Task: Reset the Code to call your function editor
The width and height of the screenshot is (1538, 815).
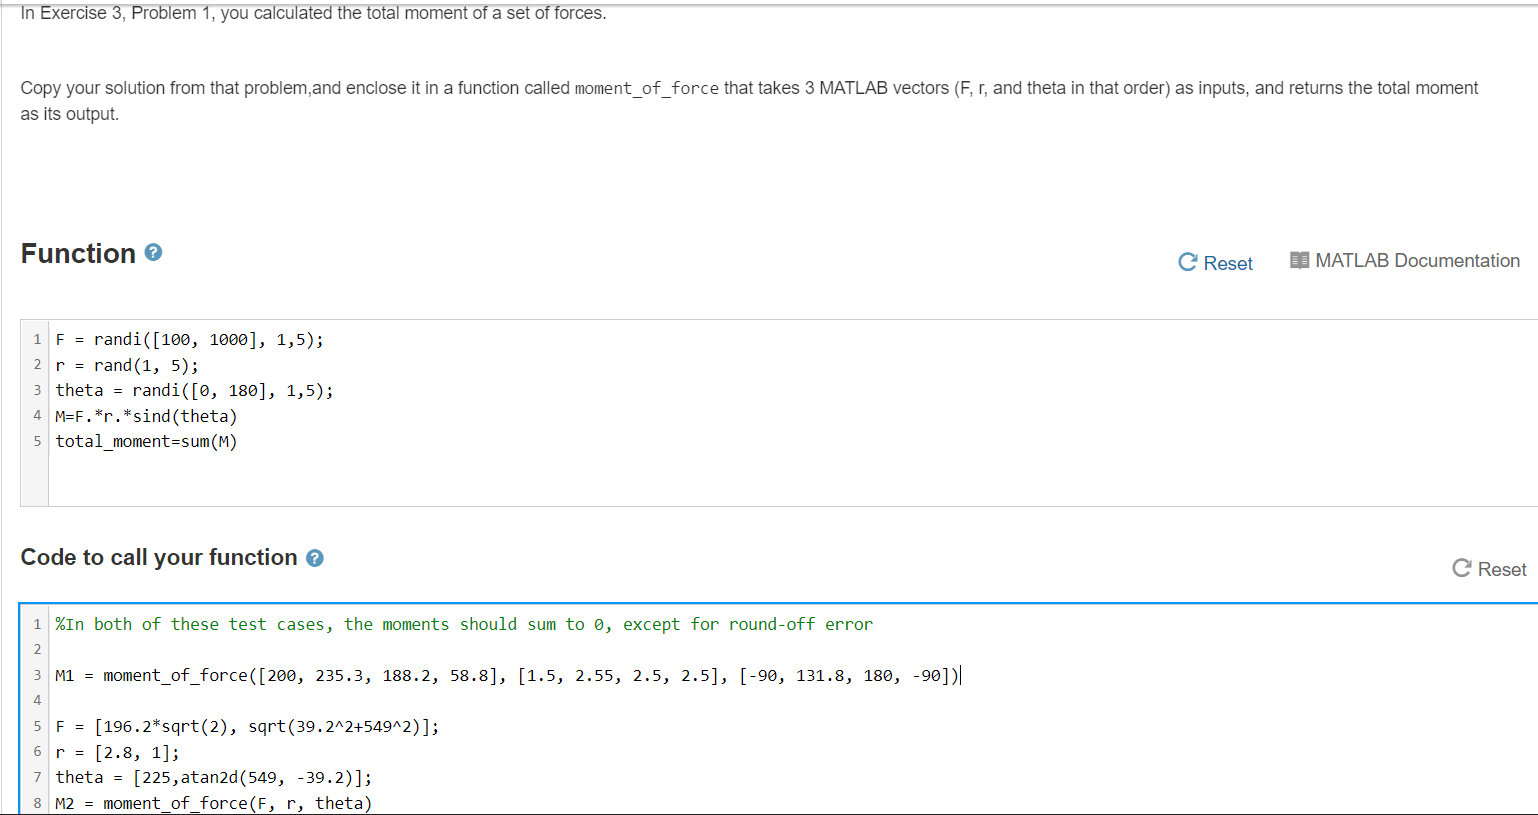Action: pos(1489,568)
